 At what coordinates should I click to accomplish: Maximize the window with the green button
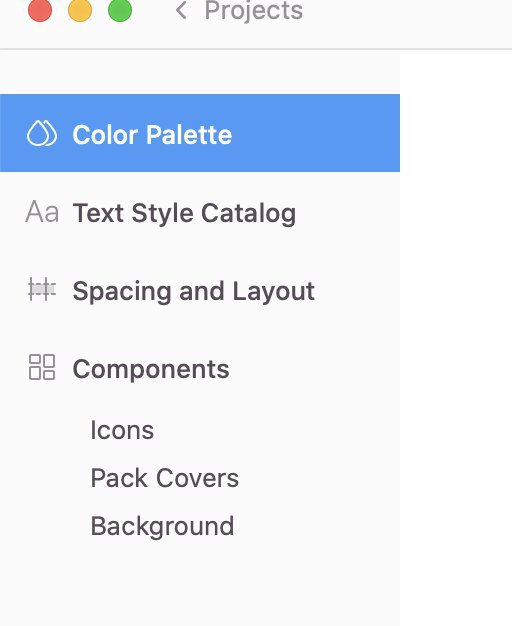coord(120,10)
